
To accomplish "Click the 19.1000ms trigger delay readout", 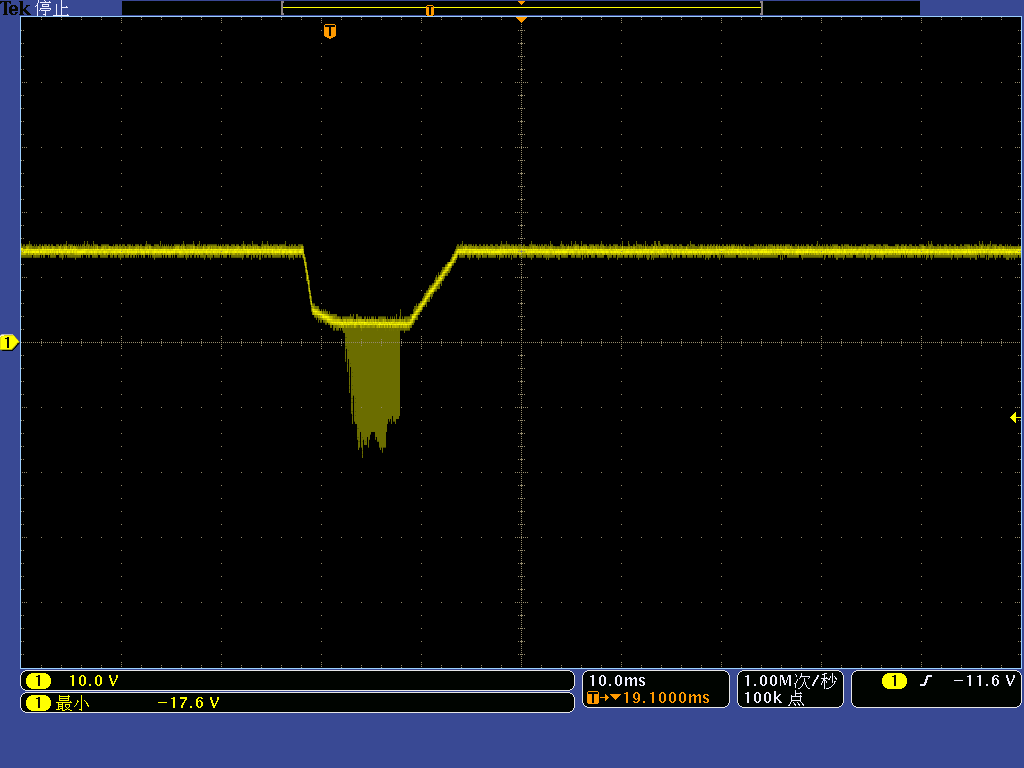I will 665,697.
